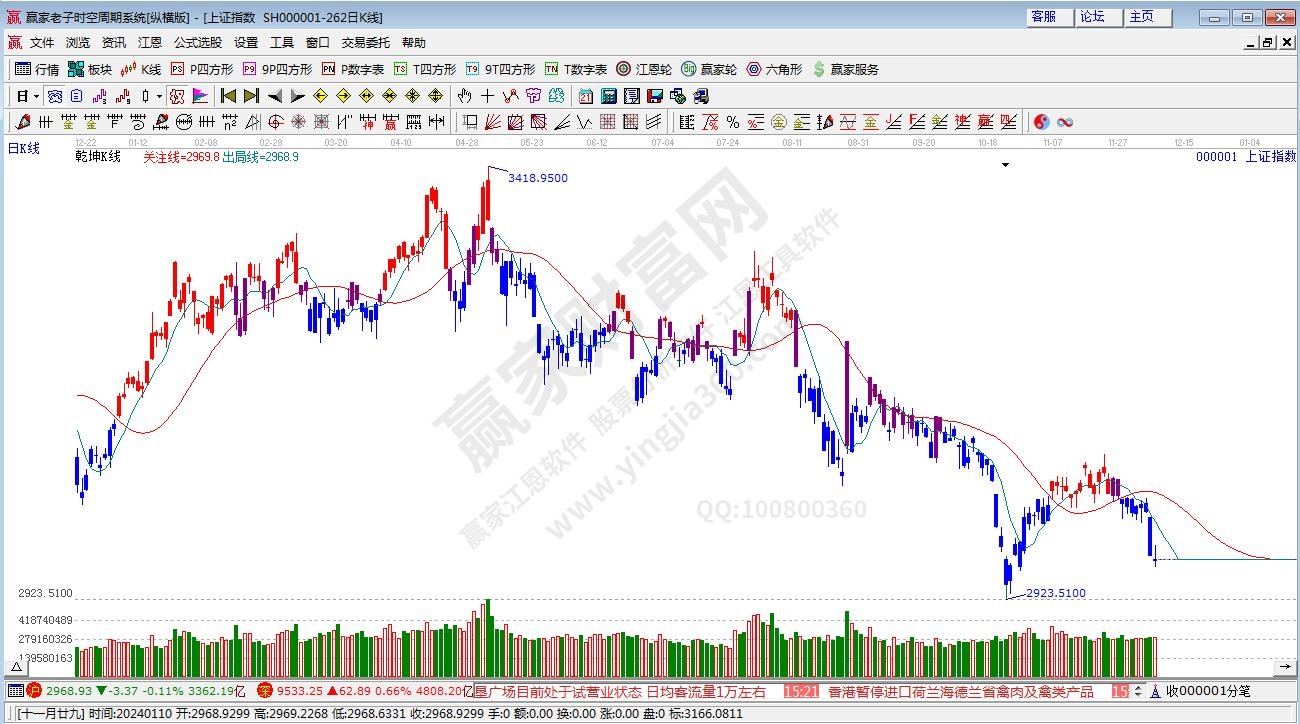Open the 公式选股 menu
The image size is (1300, 724).
[198, 43]
